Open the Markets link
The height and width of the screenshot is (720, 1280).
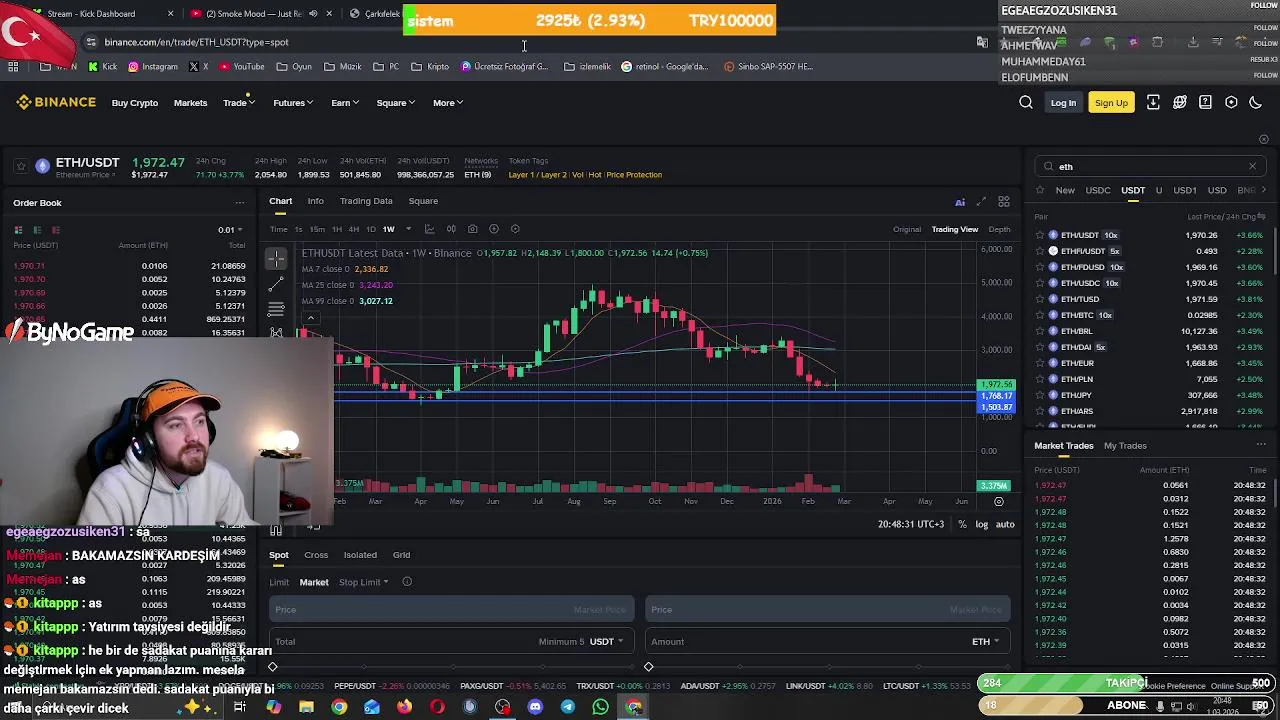click(190, 103)
